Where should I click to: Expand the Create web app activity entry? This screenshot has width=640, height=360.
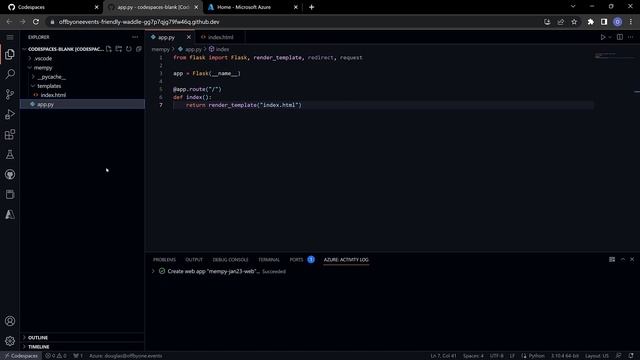pos(153,271)
